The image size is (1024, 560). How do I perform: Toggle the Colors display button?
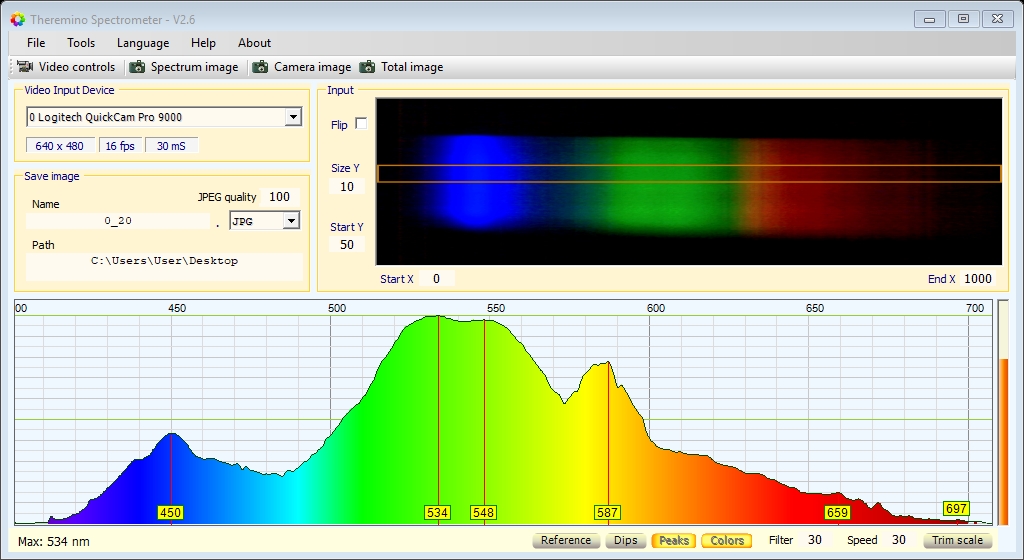click(x=727, y=540)
